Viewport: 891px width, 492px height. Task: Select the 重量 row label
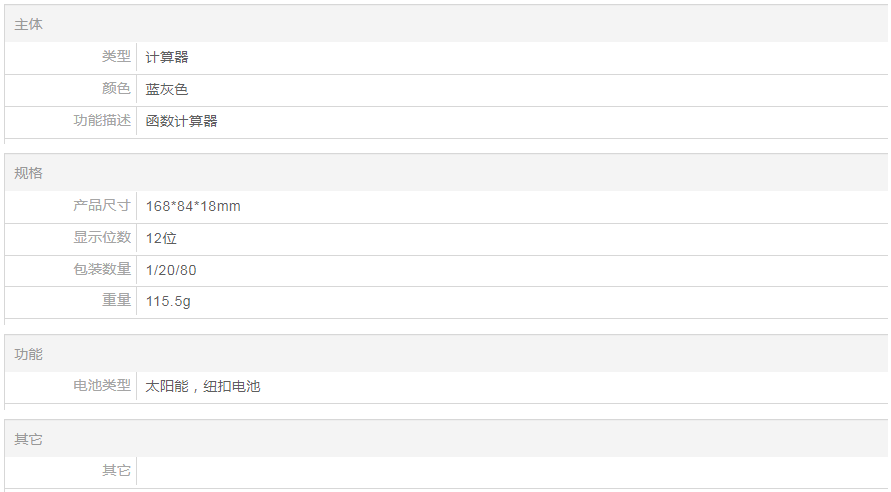116,300
